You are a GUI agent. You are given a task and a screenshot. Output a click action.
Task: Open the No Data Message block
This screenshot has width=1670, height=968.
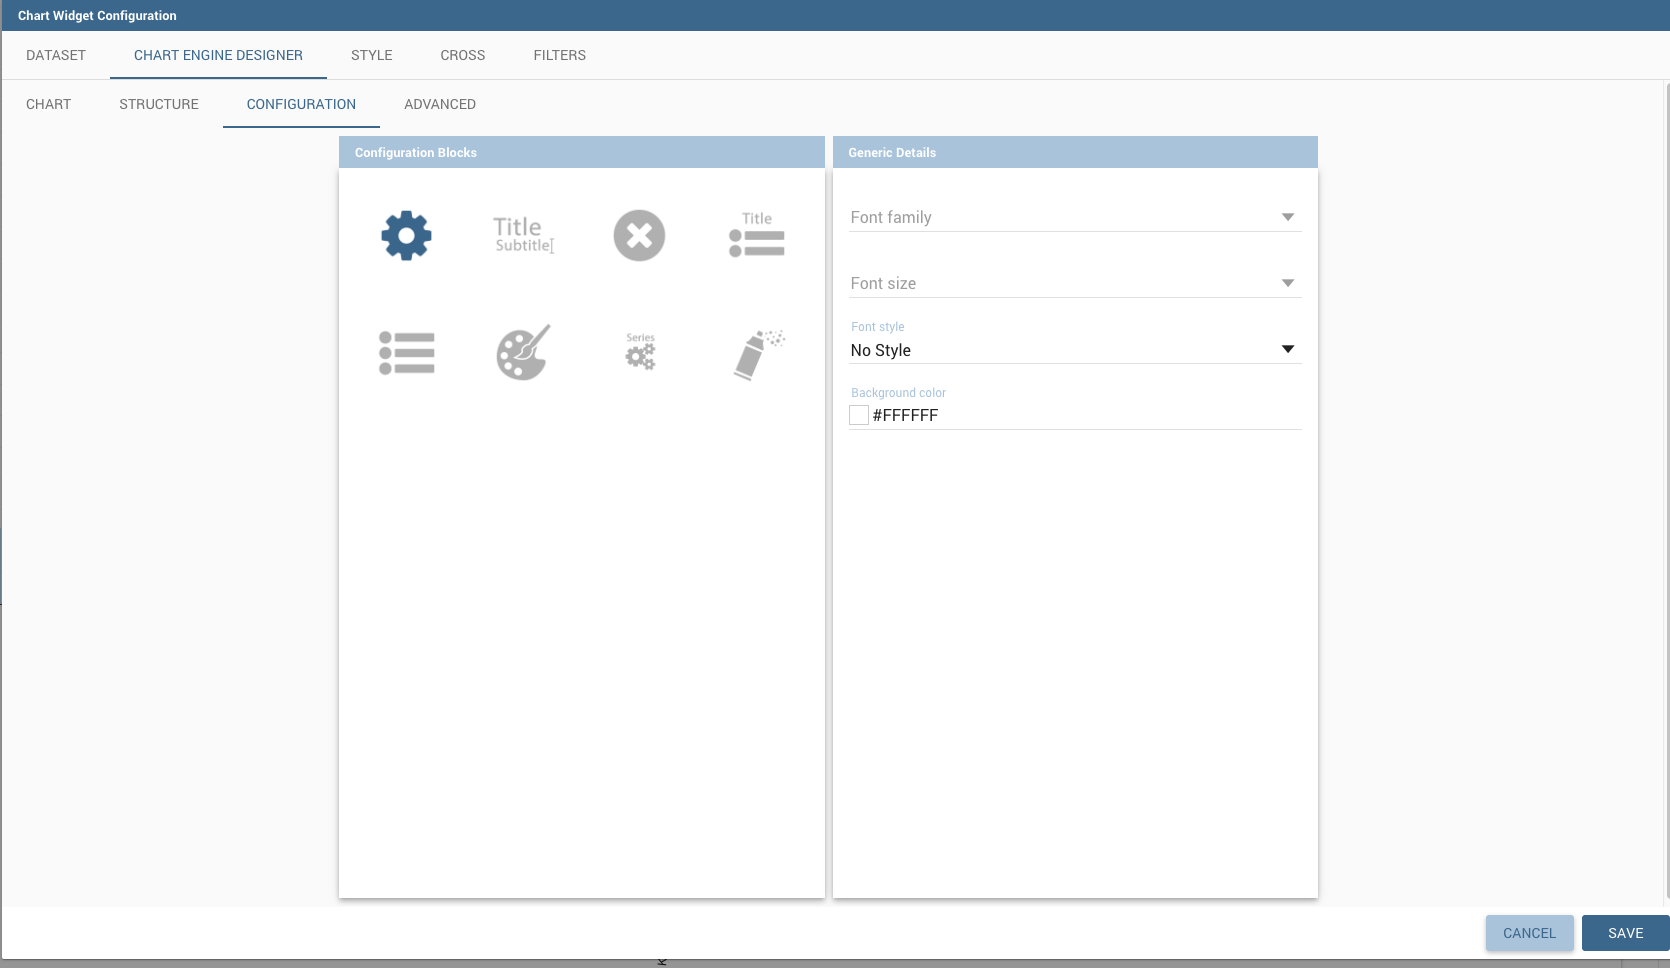coord(639,235)
